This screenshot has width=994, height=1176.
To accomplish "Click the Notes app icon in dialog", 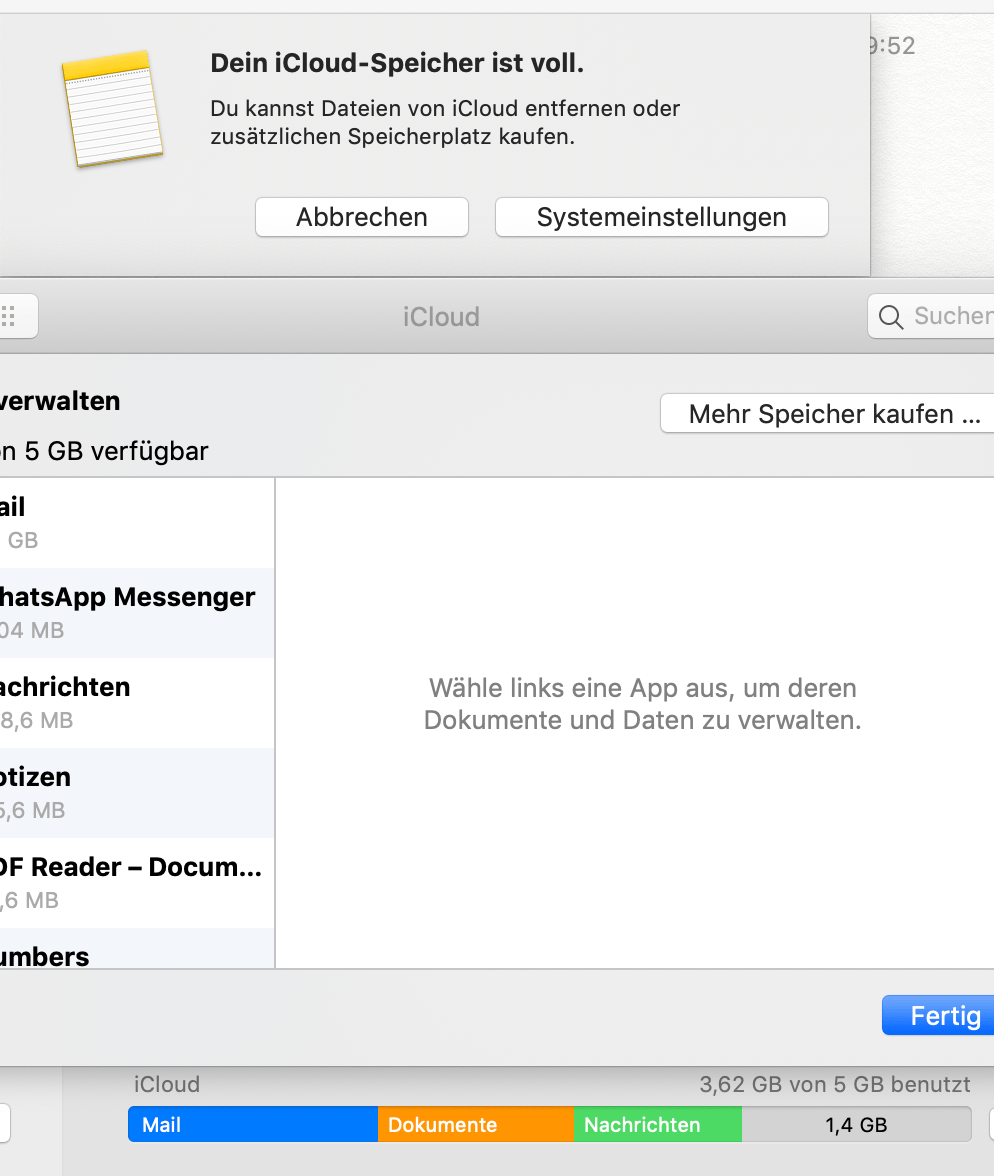I will [113, 109].
